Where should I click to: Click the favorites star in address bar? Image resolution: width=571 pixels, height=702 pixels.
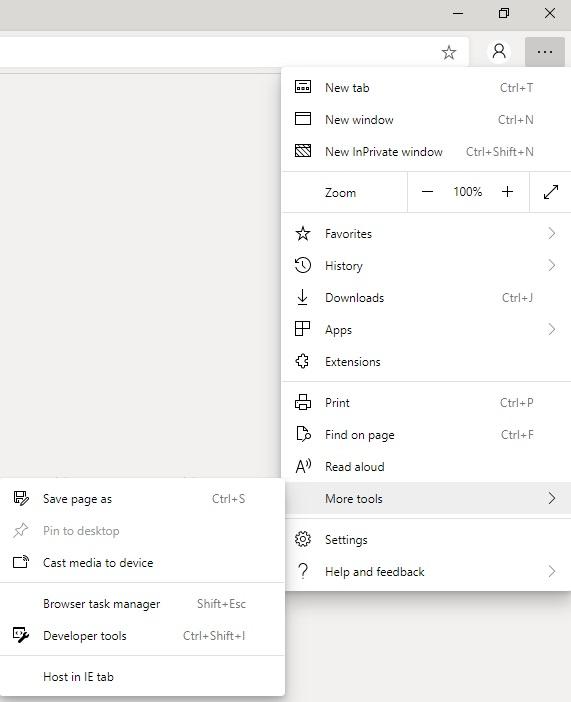(x=449, y=52)
